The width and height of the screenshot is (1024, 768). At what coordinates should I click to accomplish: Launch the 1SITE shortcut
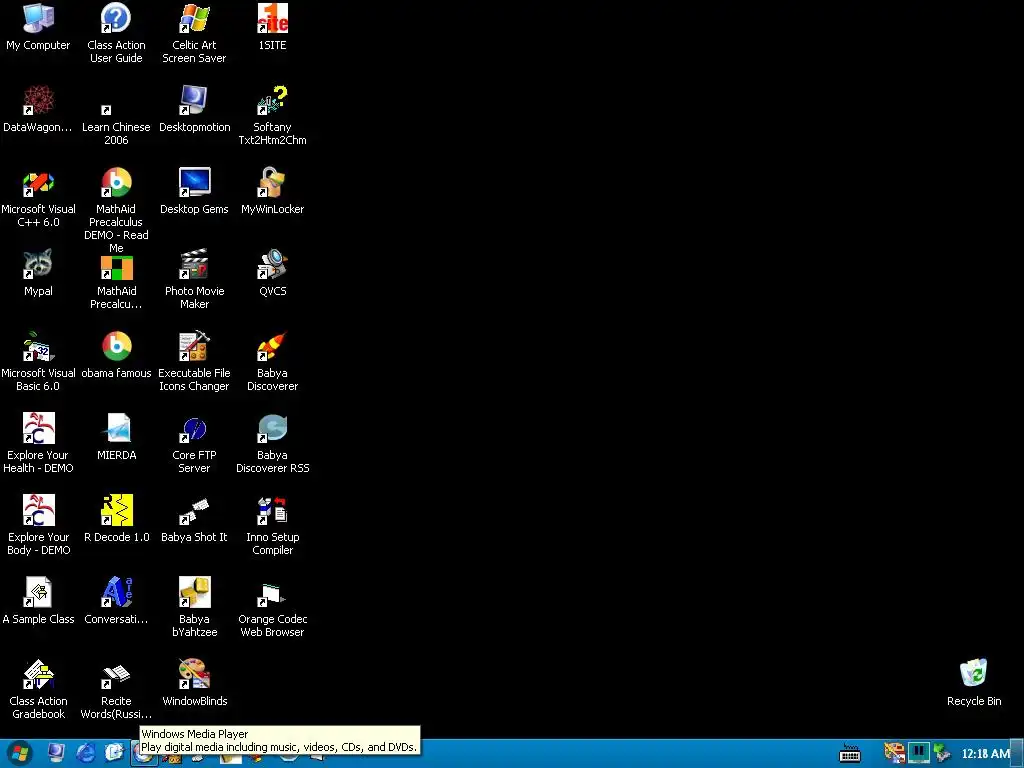[272, 18]
